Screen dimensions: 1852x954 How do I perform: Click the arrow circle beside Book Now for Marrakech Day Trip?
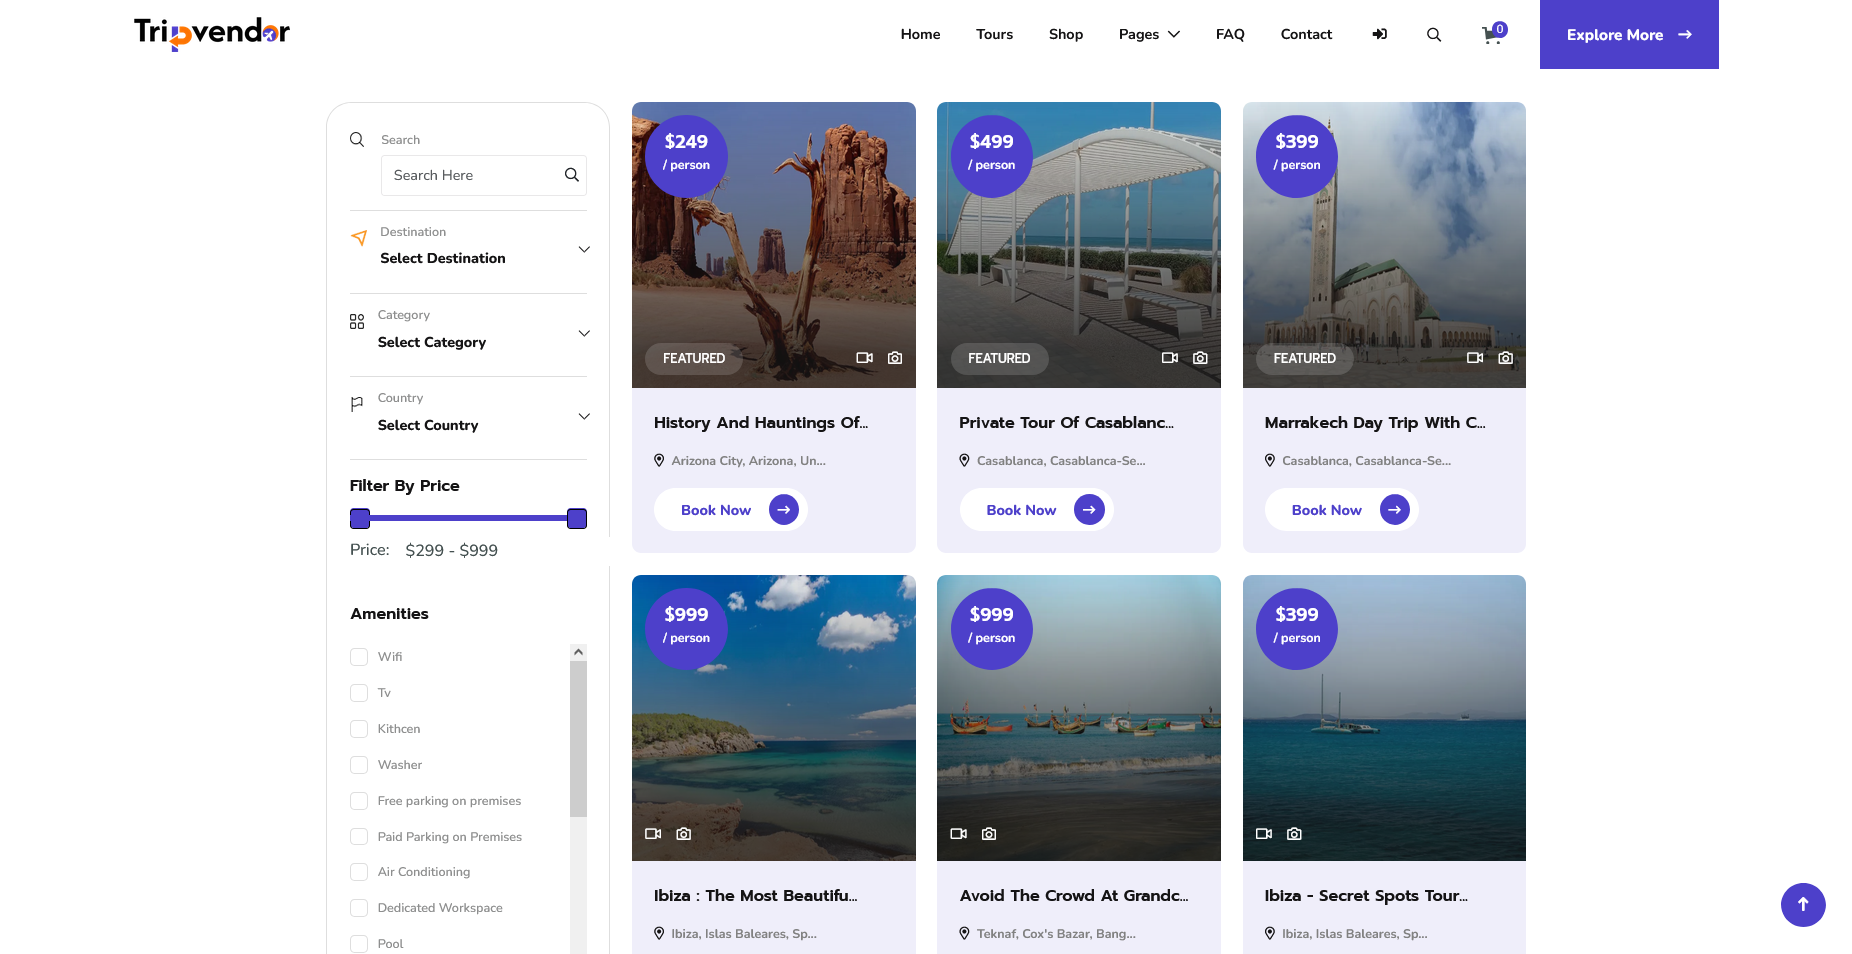(x=1395, y=510)
